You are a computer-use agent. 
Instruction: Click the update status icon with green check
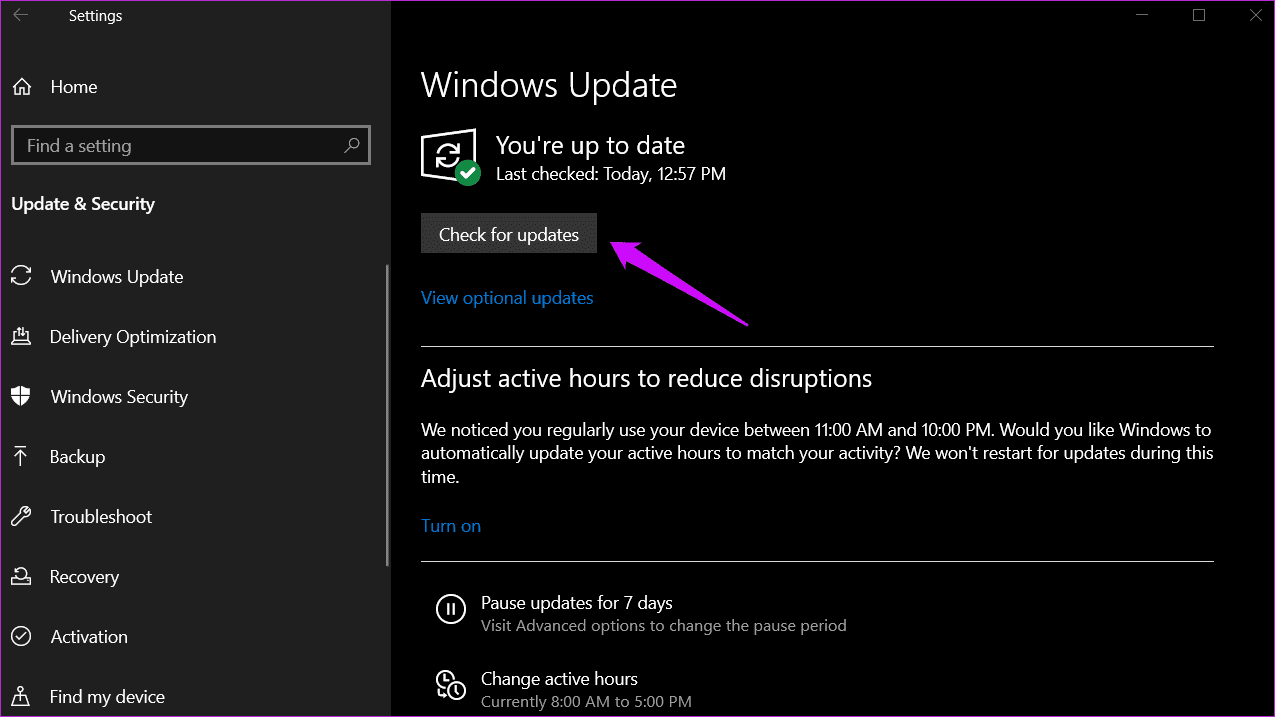click(450, 156)
